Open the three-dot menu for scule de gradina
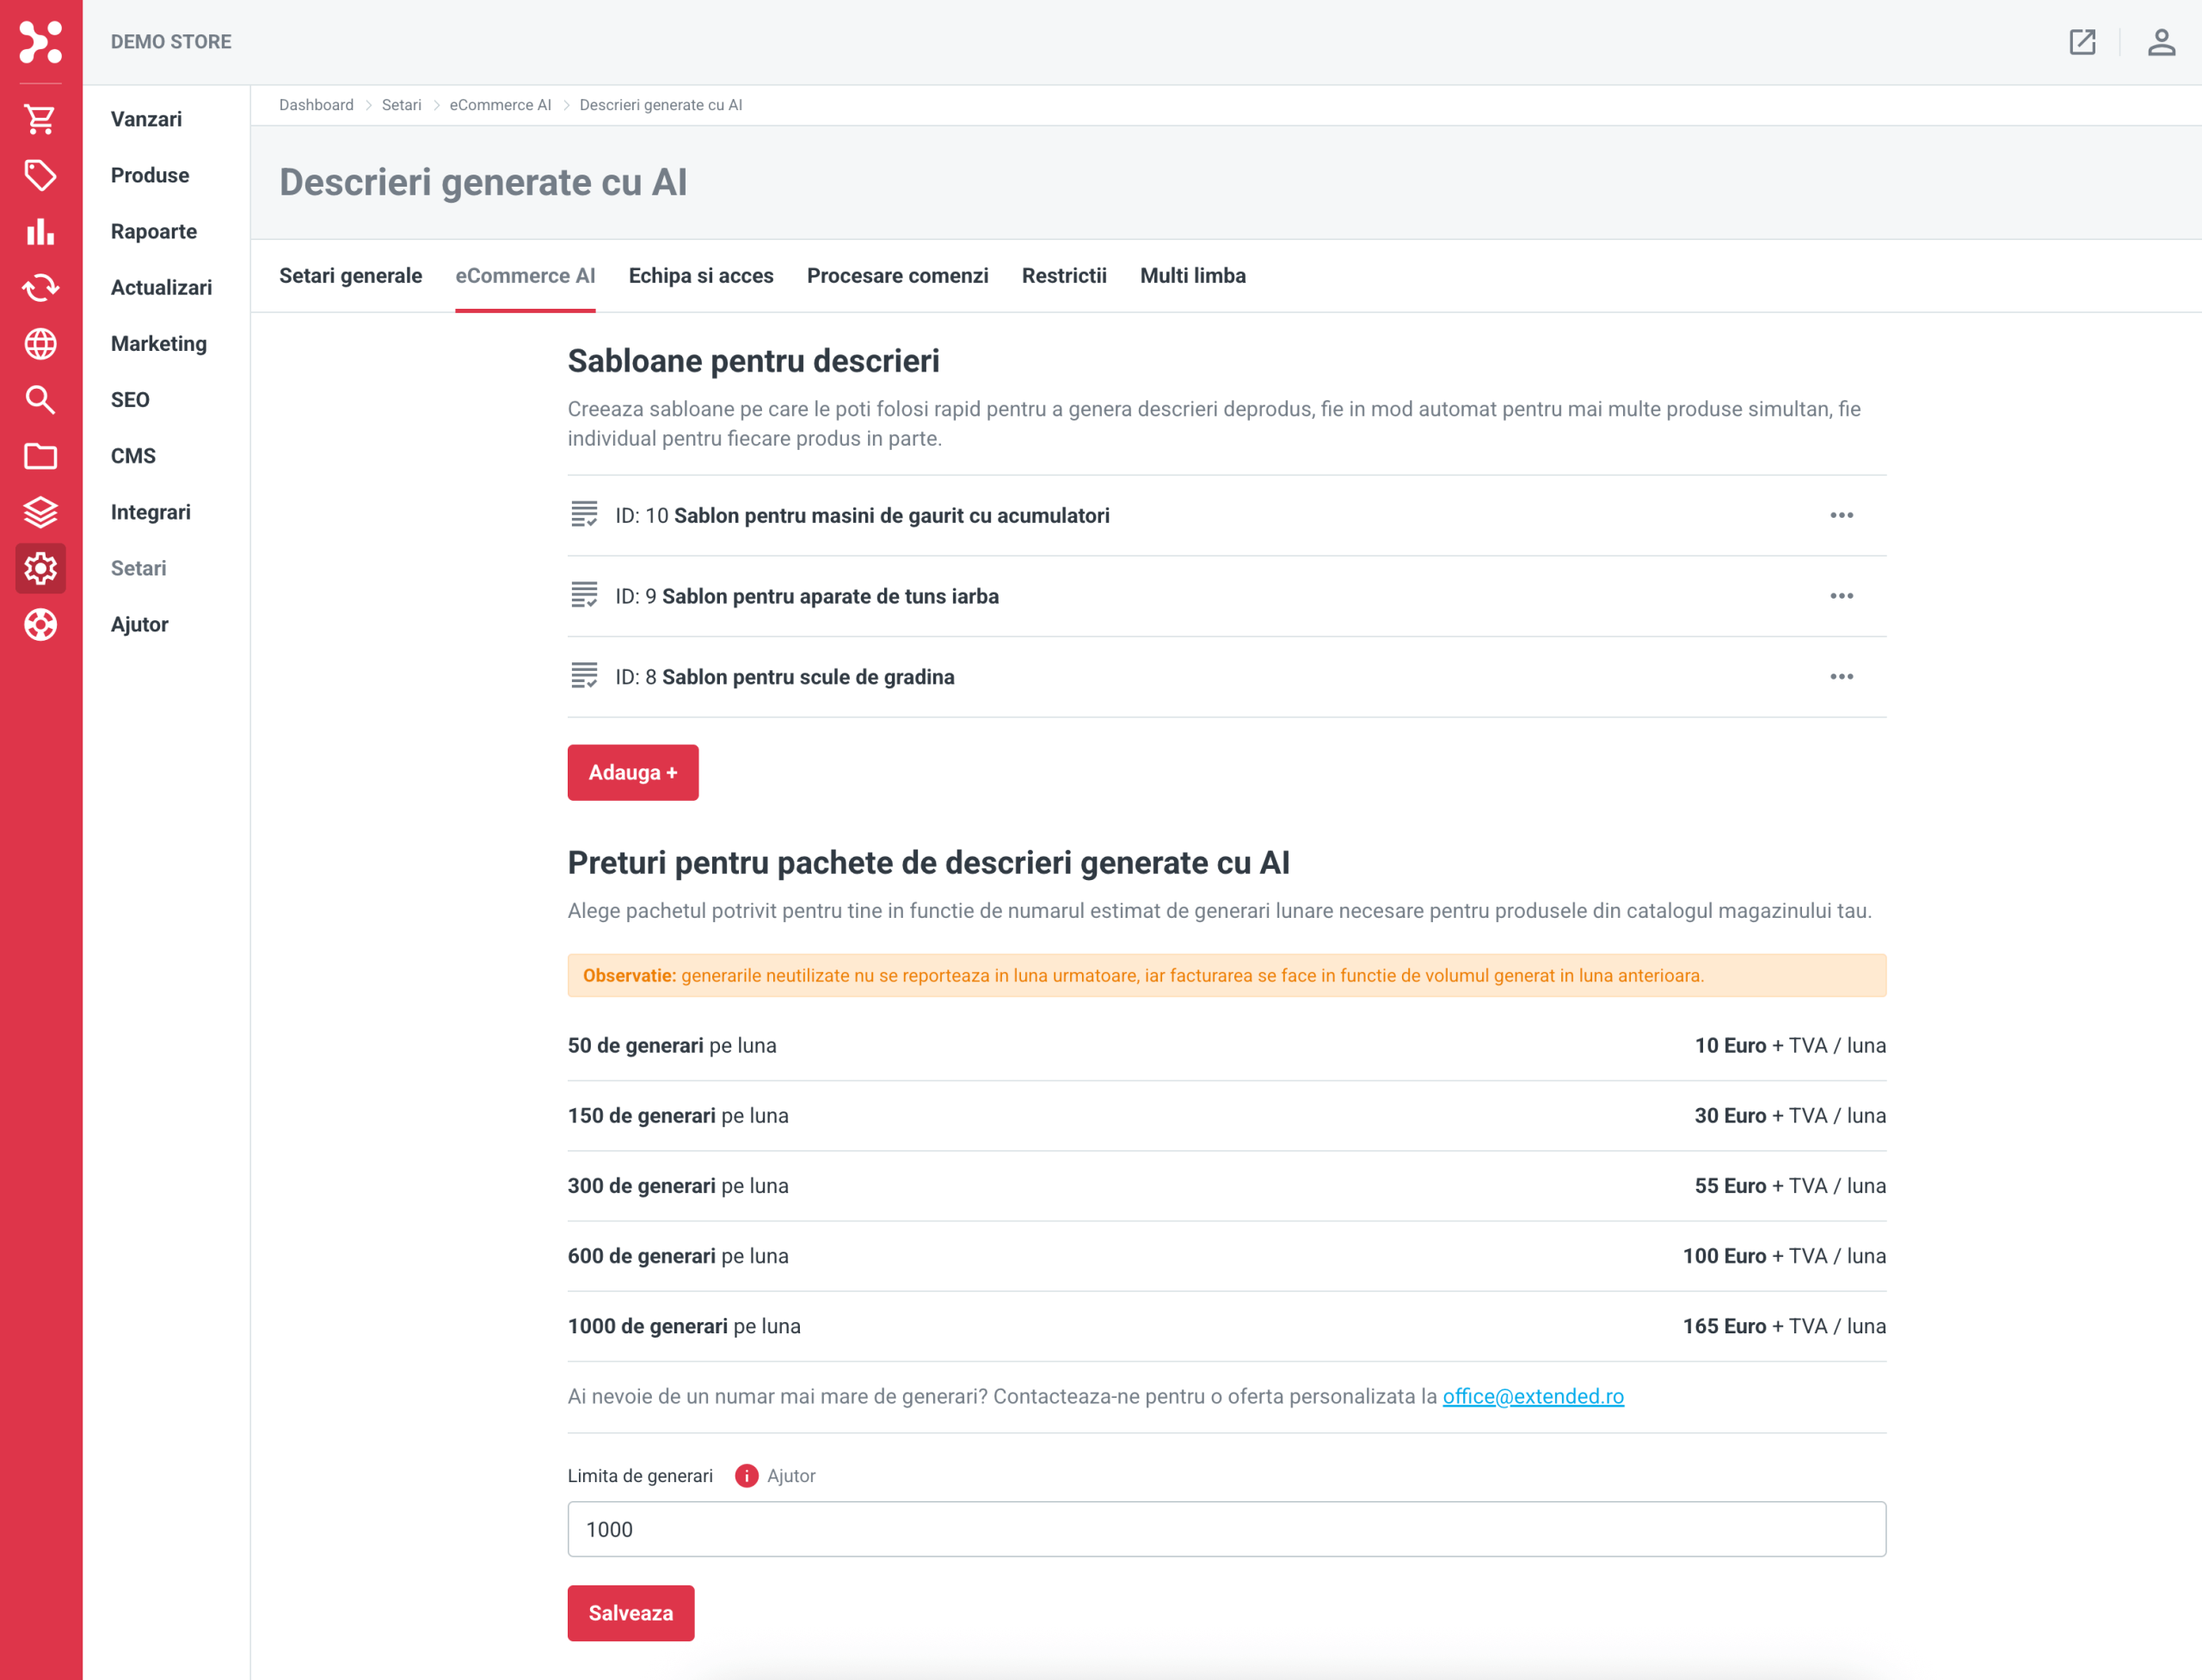The width and height of the screenshot is (2202, 1680). tap(1841, 677)
